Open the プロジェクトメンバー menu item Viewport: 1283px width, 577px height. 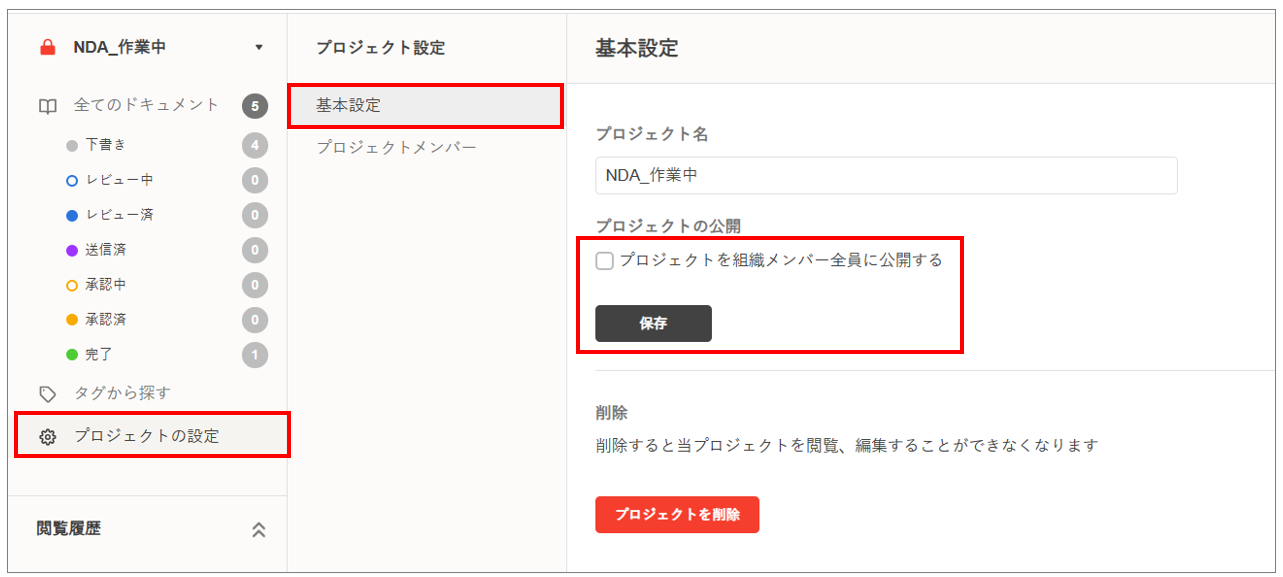[396, 147]
